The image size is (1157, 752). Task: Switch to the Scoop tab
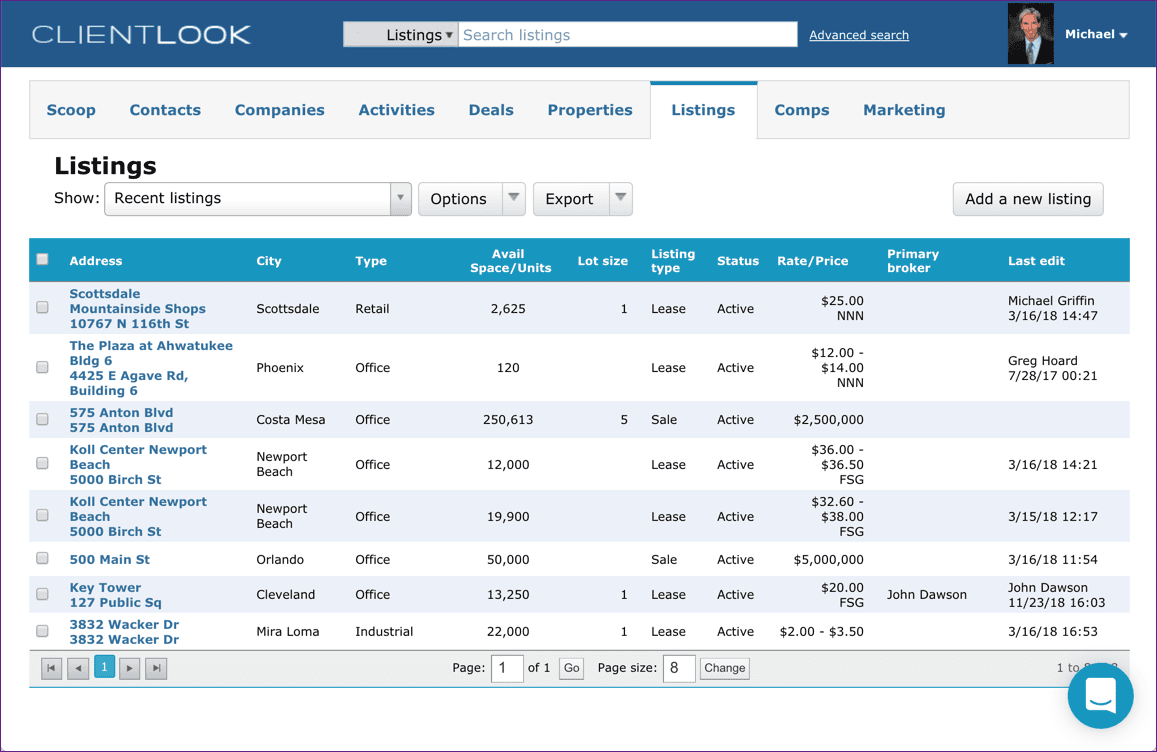coord(71,110)
